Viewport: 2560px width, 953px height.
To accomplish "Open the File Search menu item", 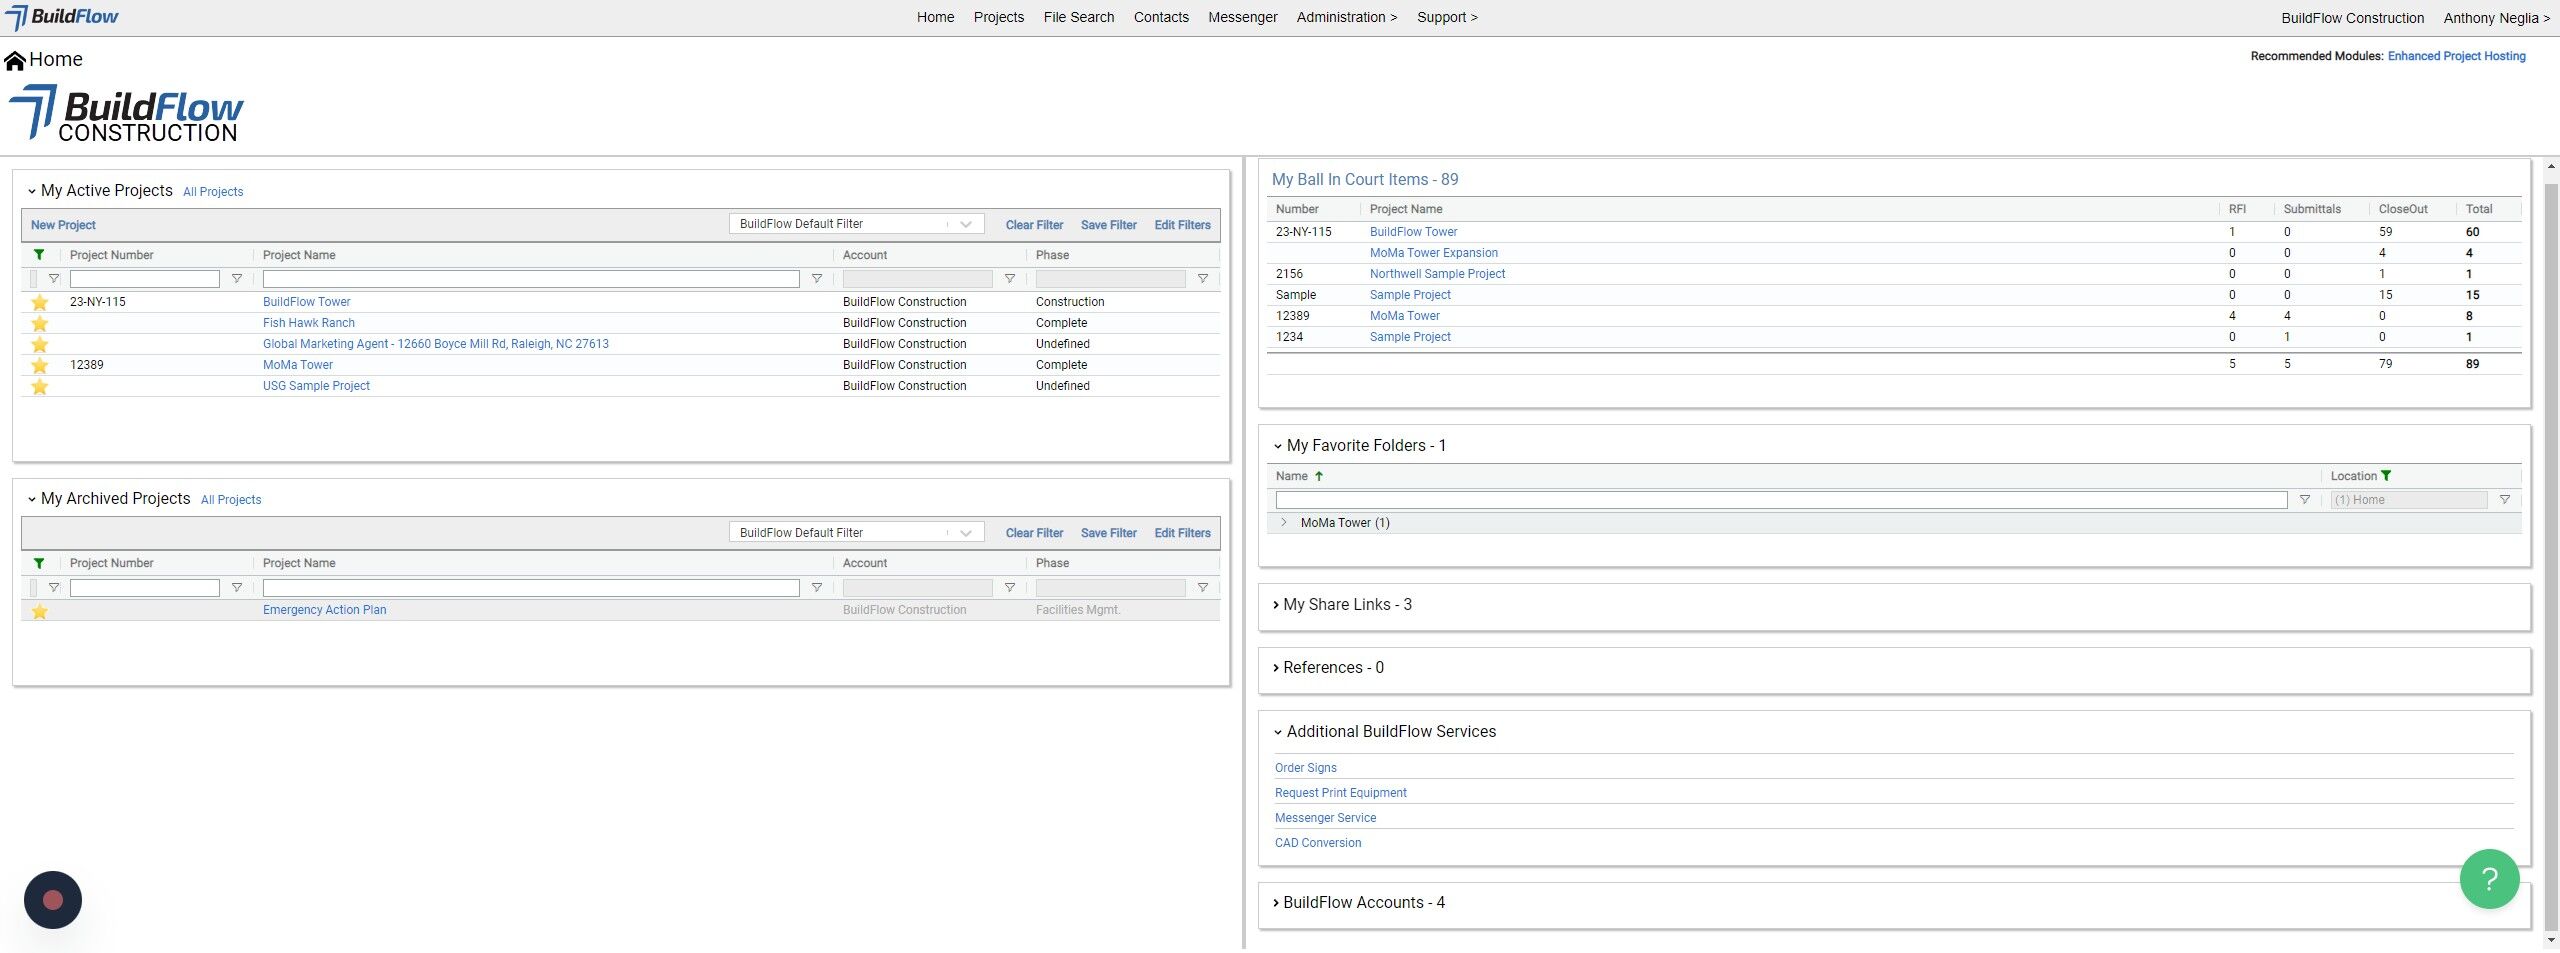I will coord(1078,17).
